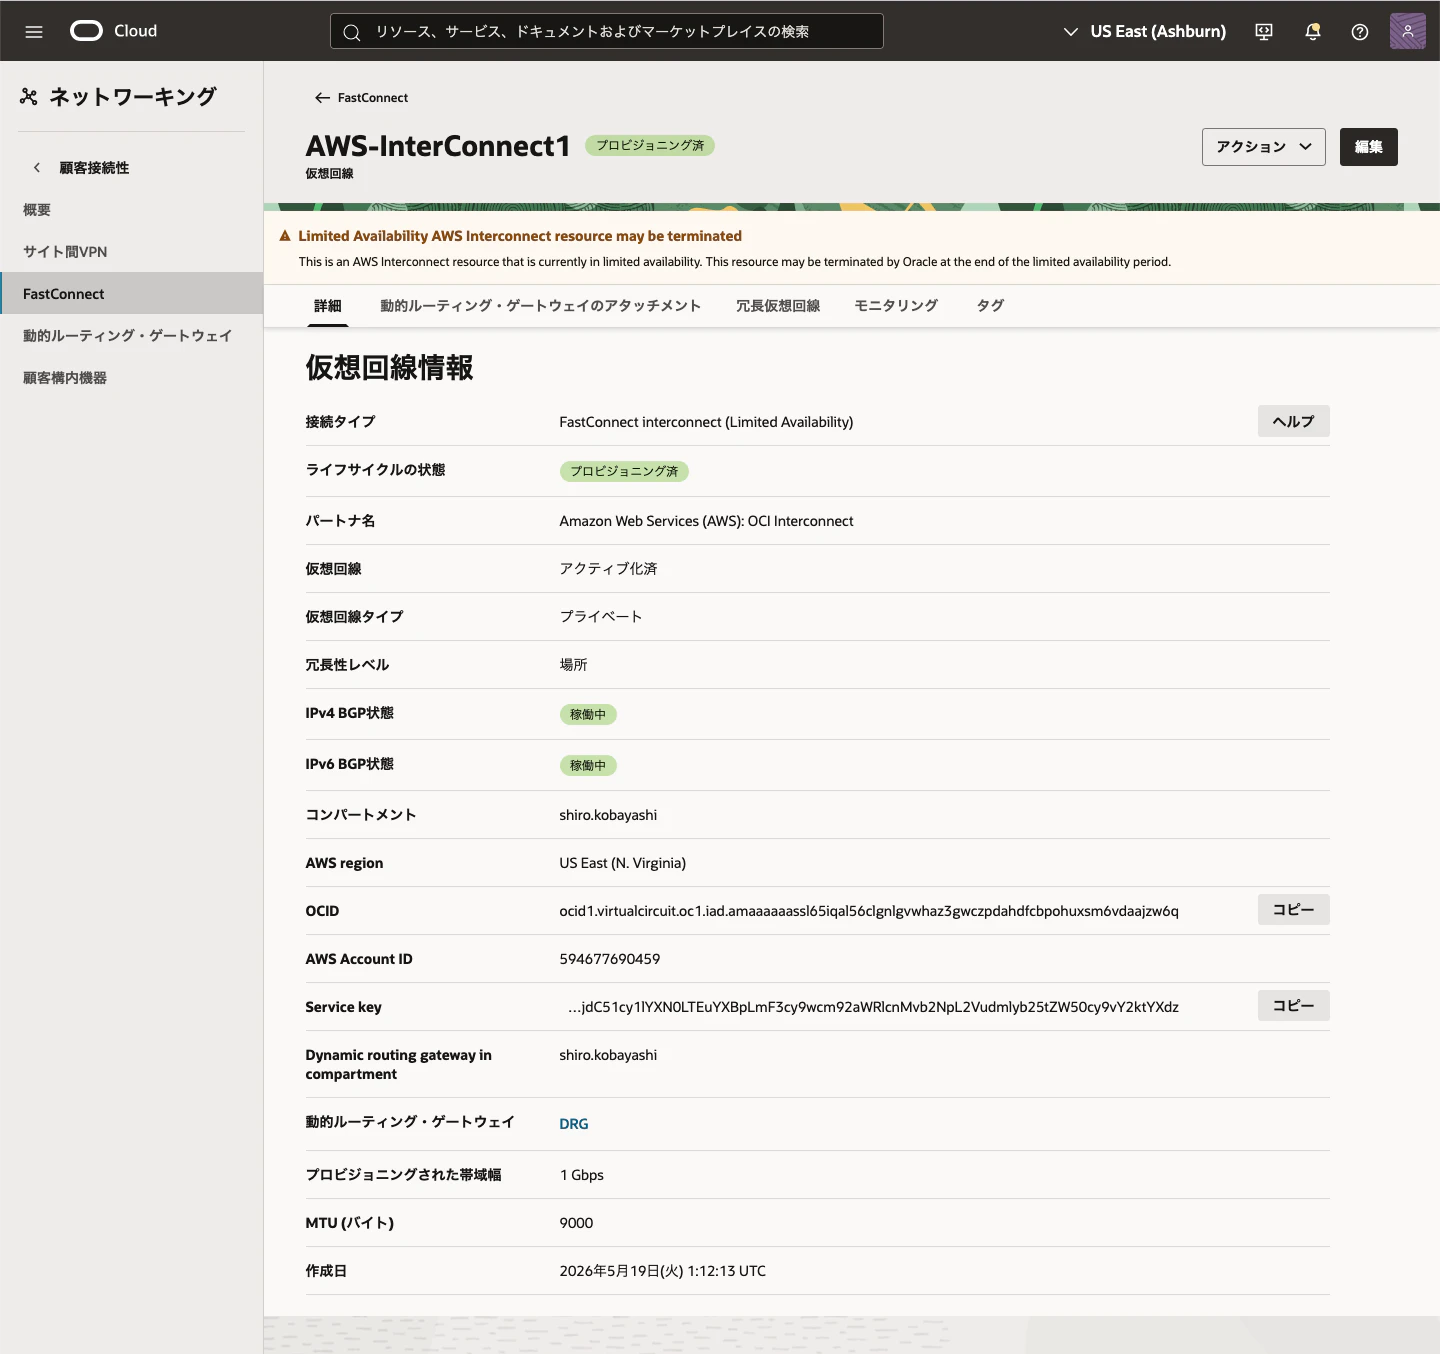The width and height of the screenshot is (1440, 1354).
Task: Click the 編集 button
Action: 1369,147
